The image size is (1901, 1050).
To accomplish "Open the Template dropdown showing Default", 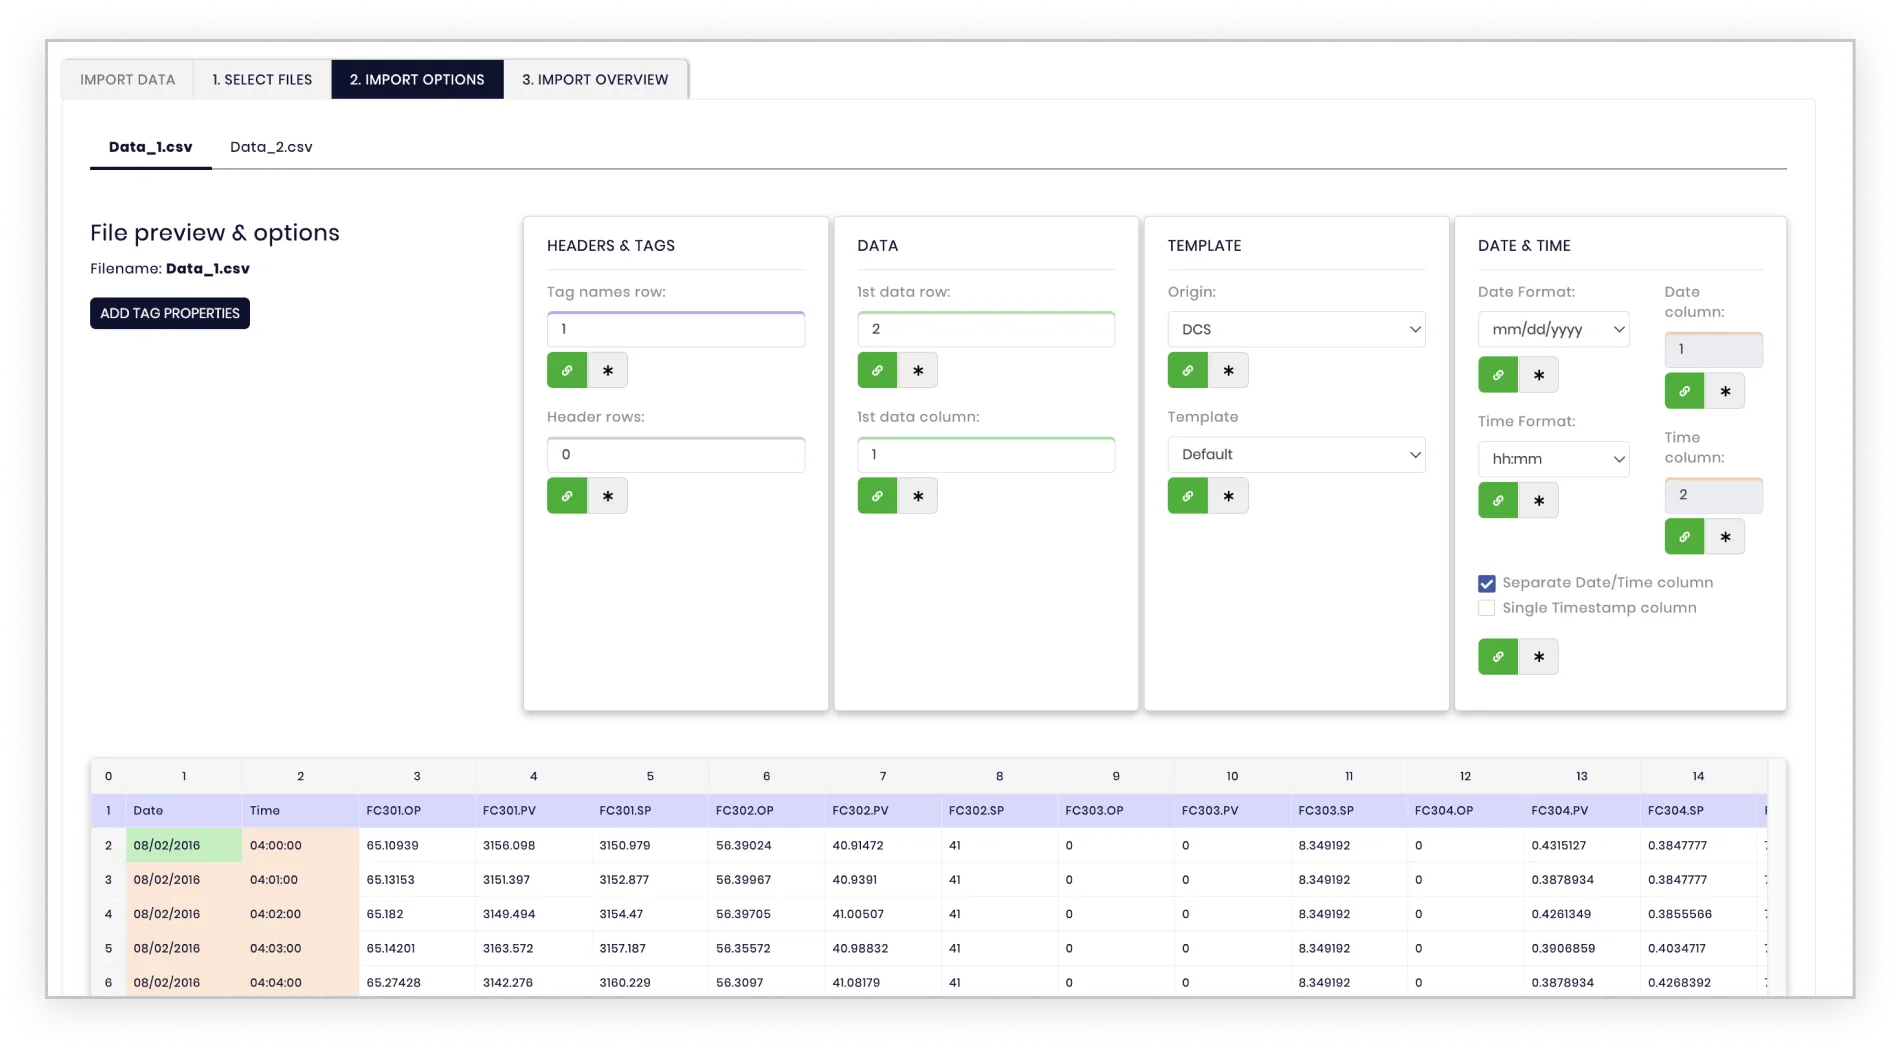I will [1296, 454].
